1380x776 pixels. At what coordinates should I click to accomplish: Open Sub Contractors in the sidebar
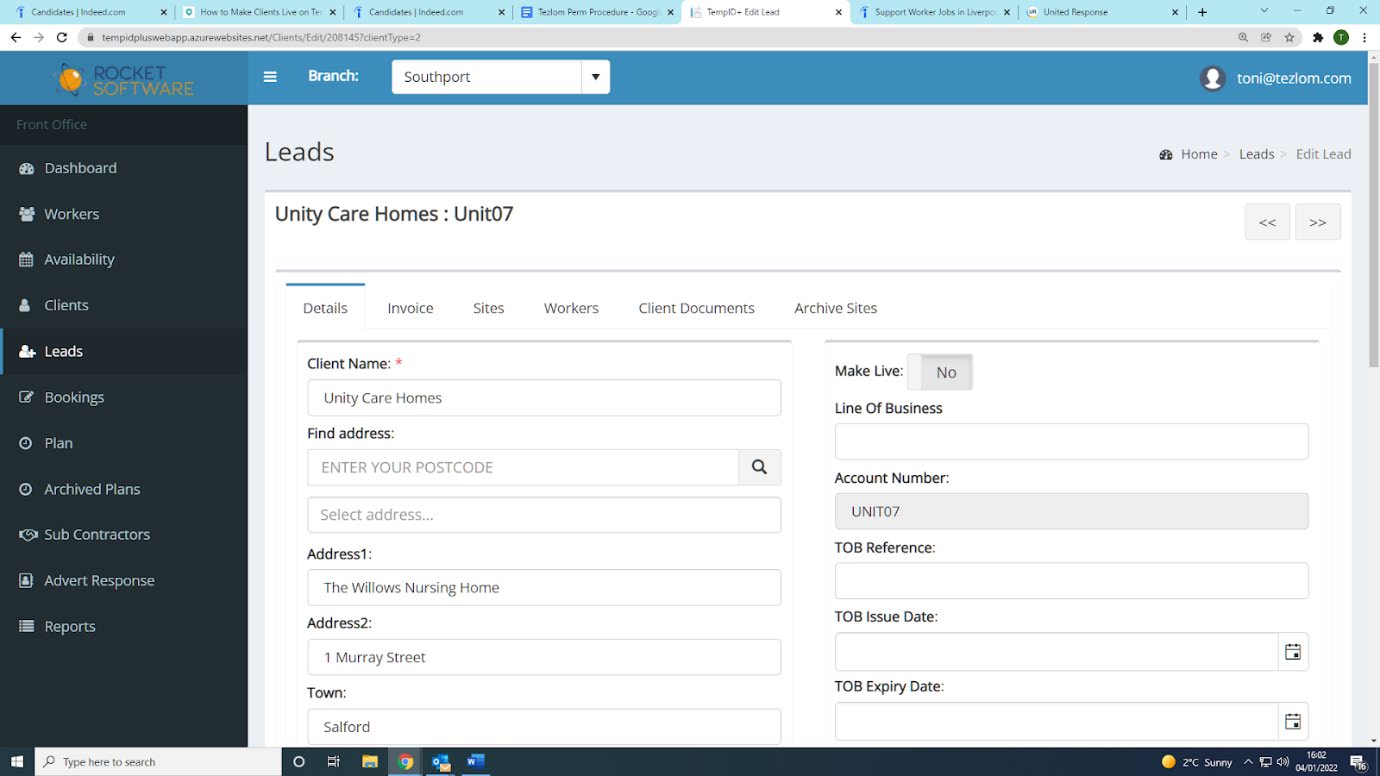97,534
